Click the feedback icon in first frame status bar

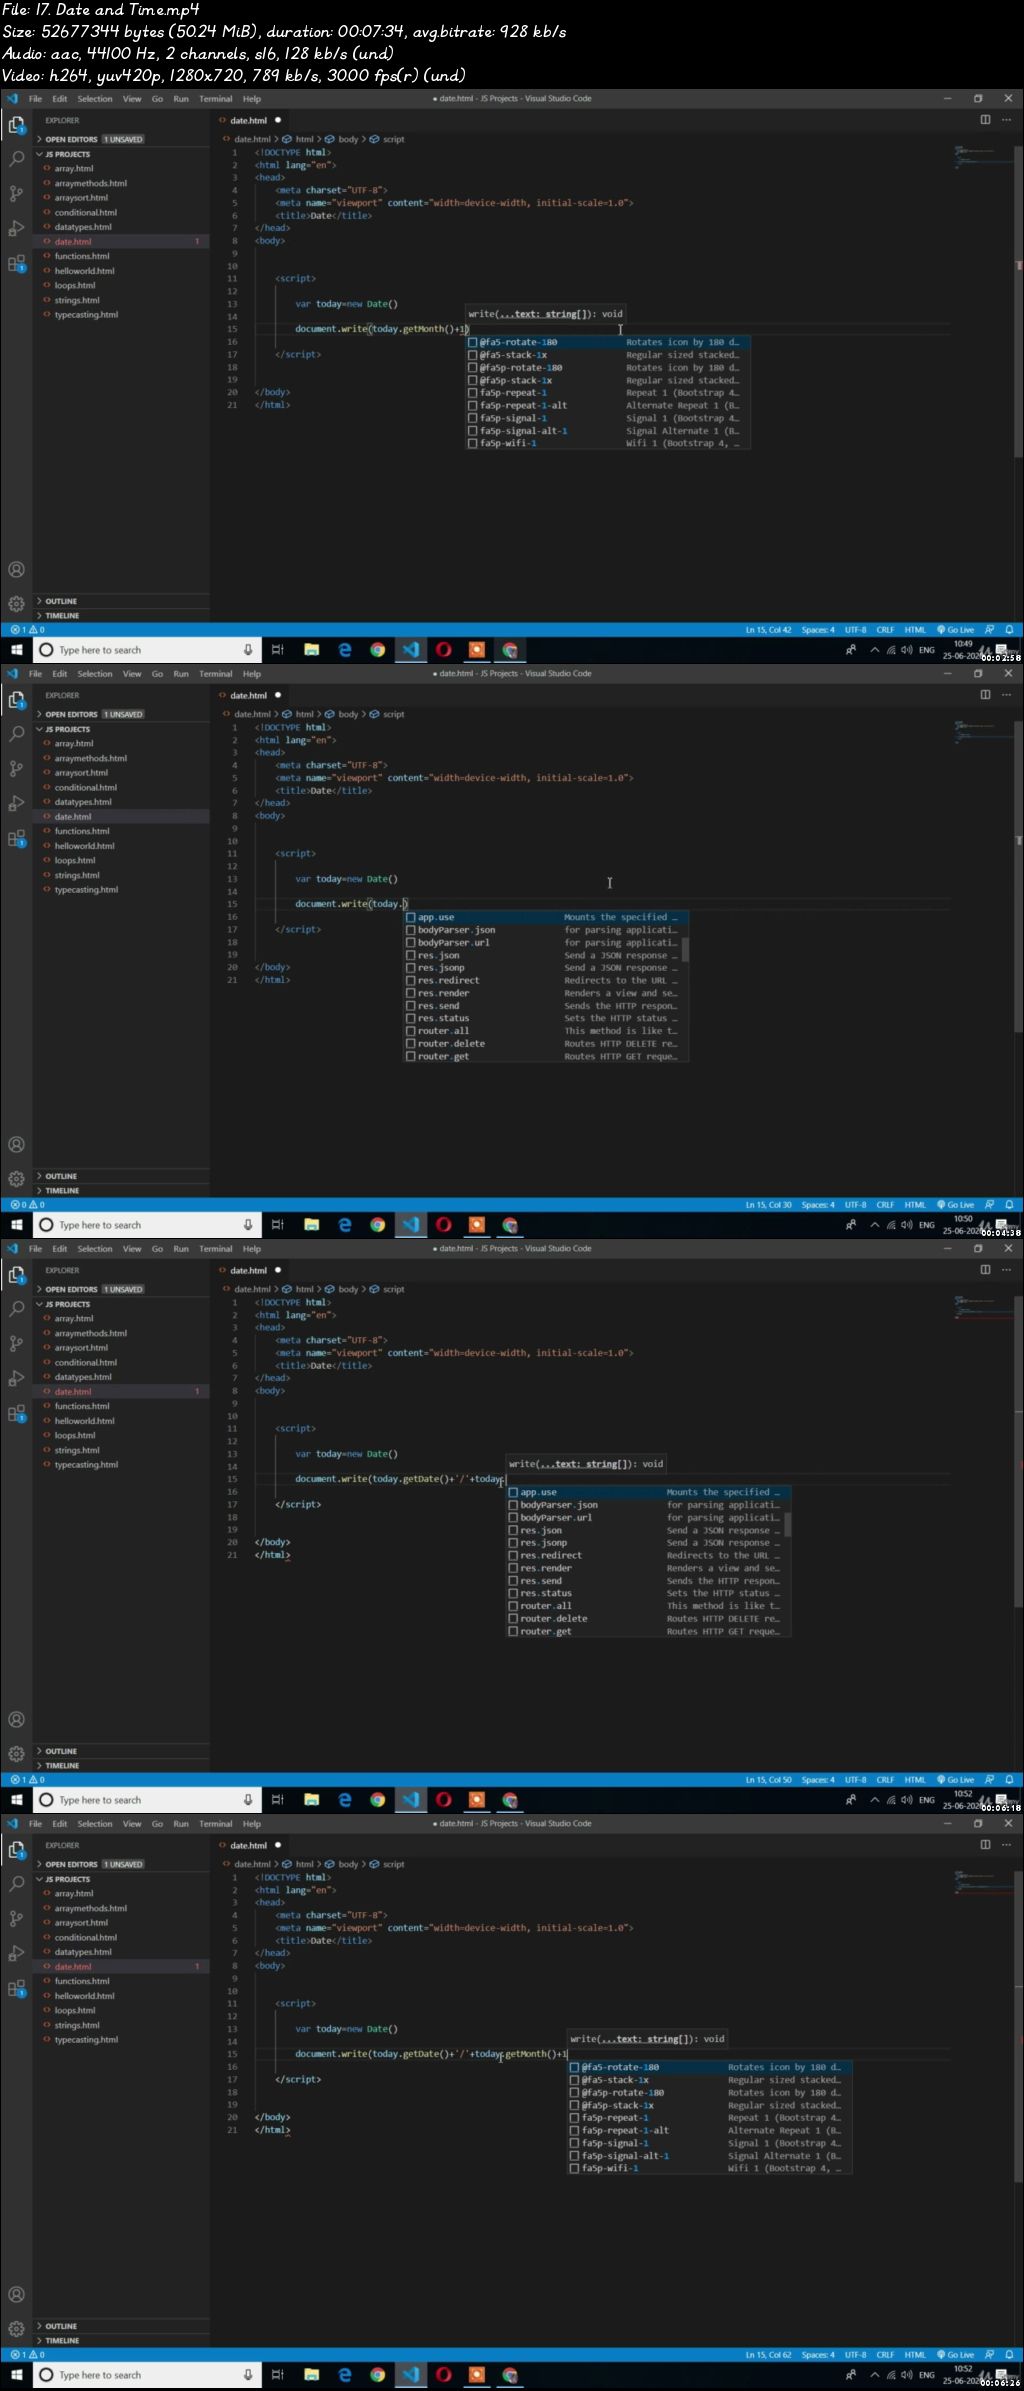(989, 630)
